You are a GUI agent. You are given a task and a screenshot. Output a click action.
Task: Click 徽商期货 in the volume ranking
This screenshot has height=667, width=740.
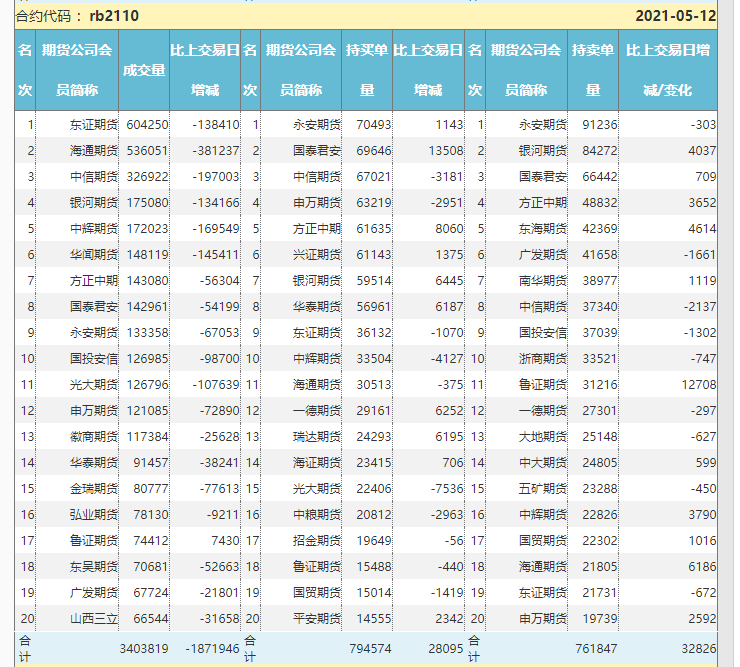pyautogui.click(x=93, y=436)
